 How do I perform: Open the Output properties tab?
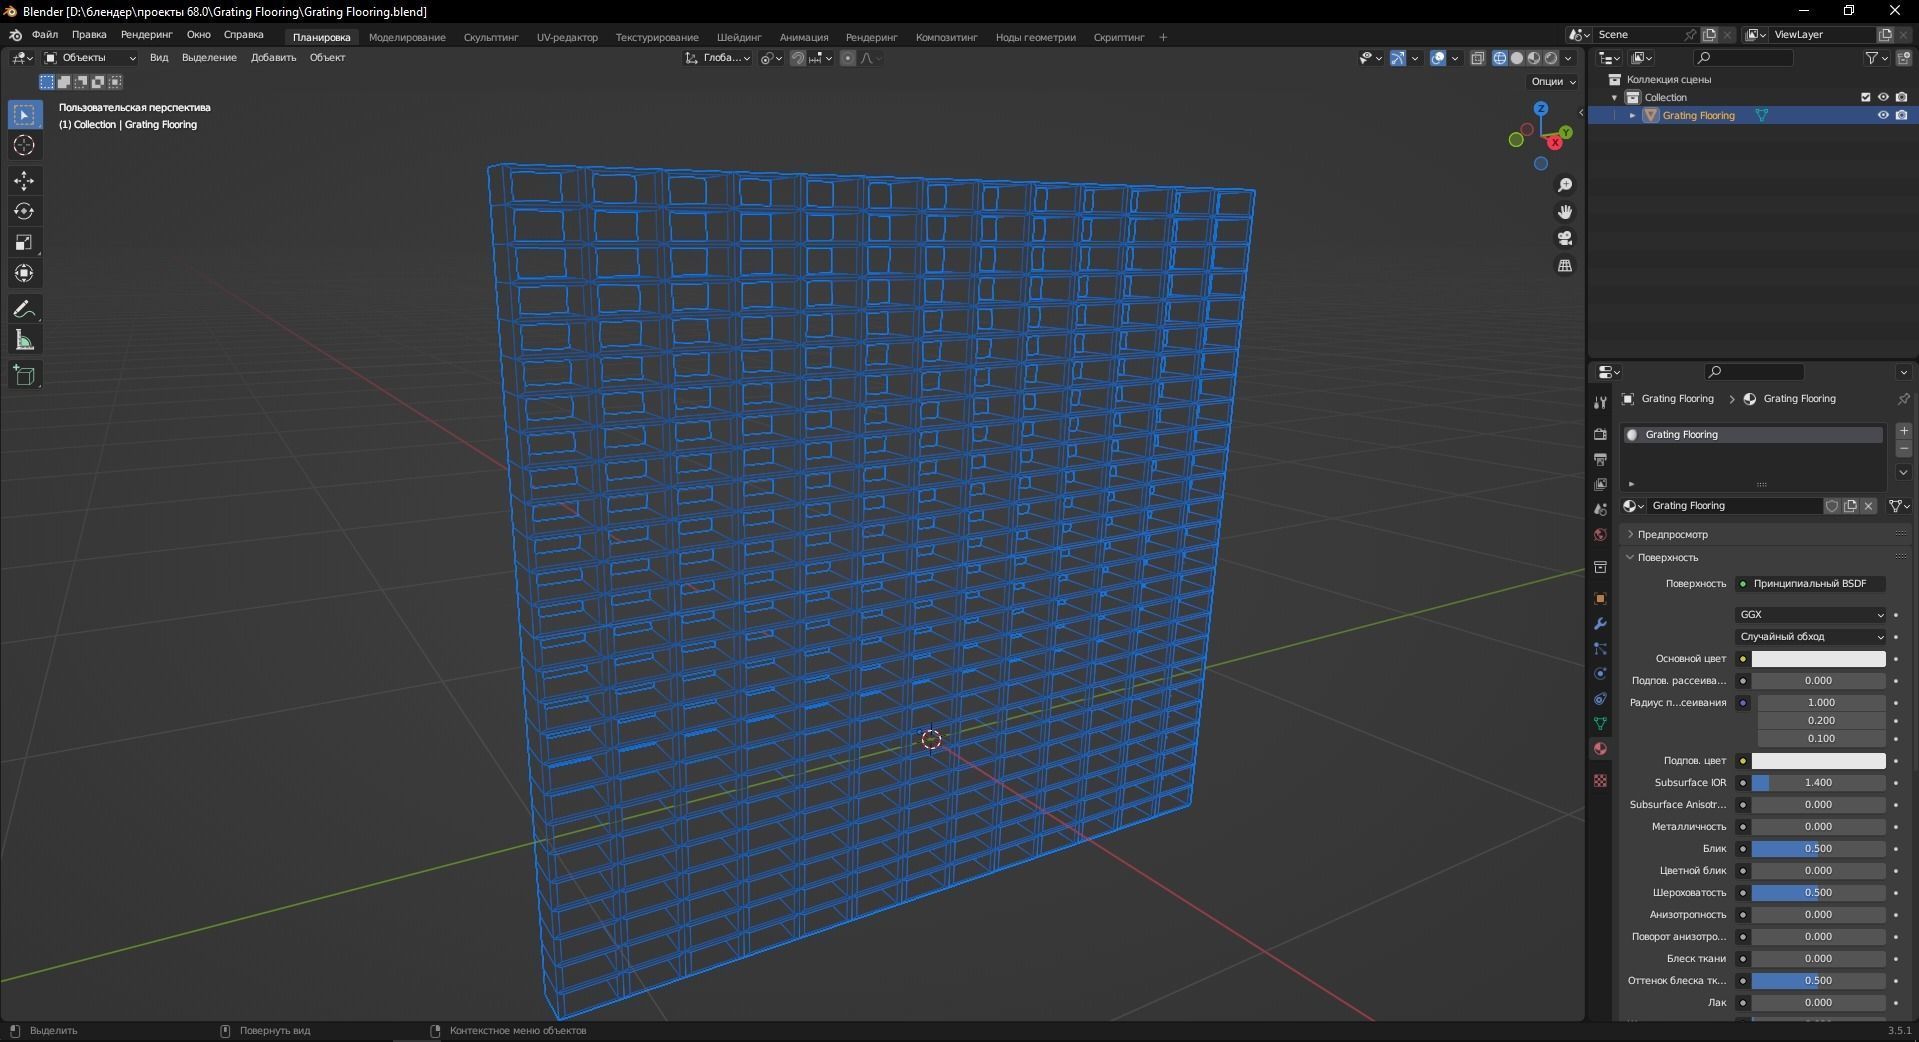(1600, 459)
